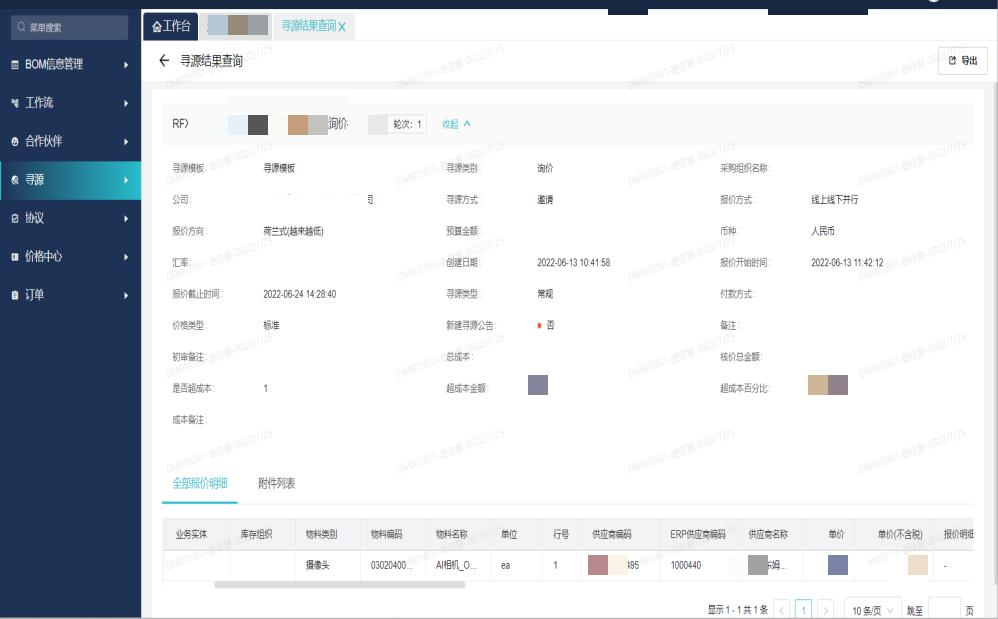
Task: Click the 价格中心 sidebar icon
Action: coord(14,257)
